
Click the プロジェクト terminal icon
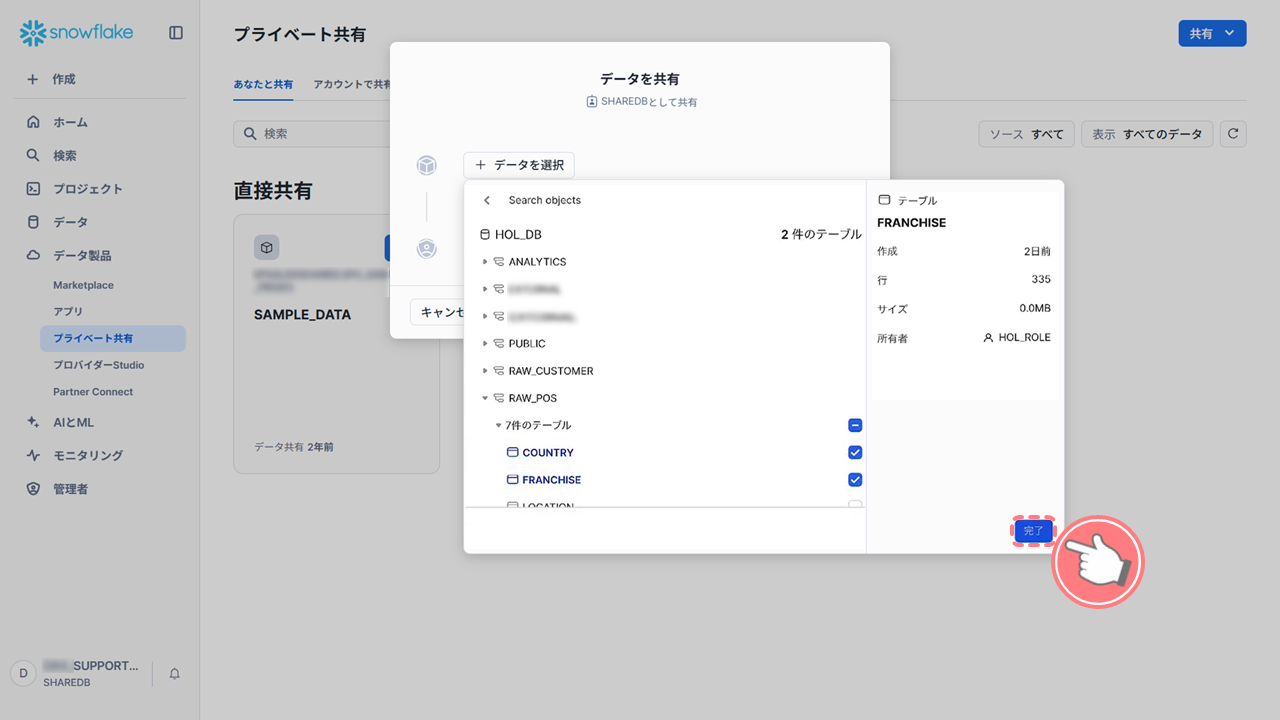(x=33, y=189)
